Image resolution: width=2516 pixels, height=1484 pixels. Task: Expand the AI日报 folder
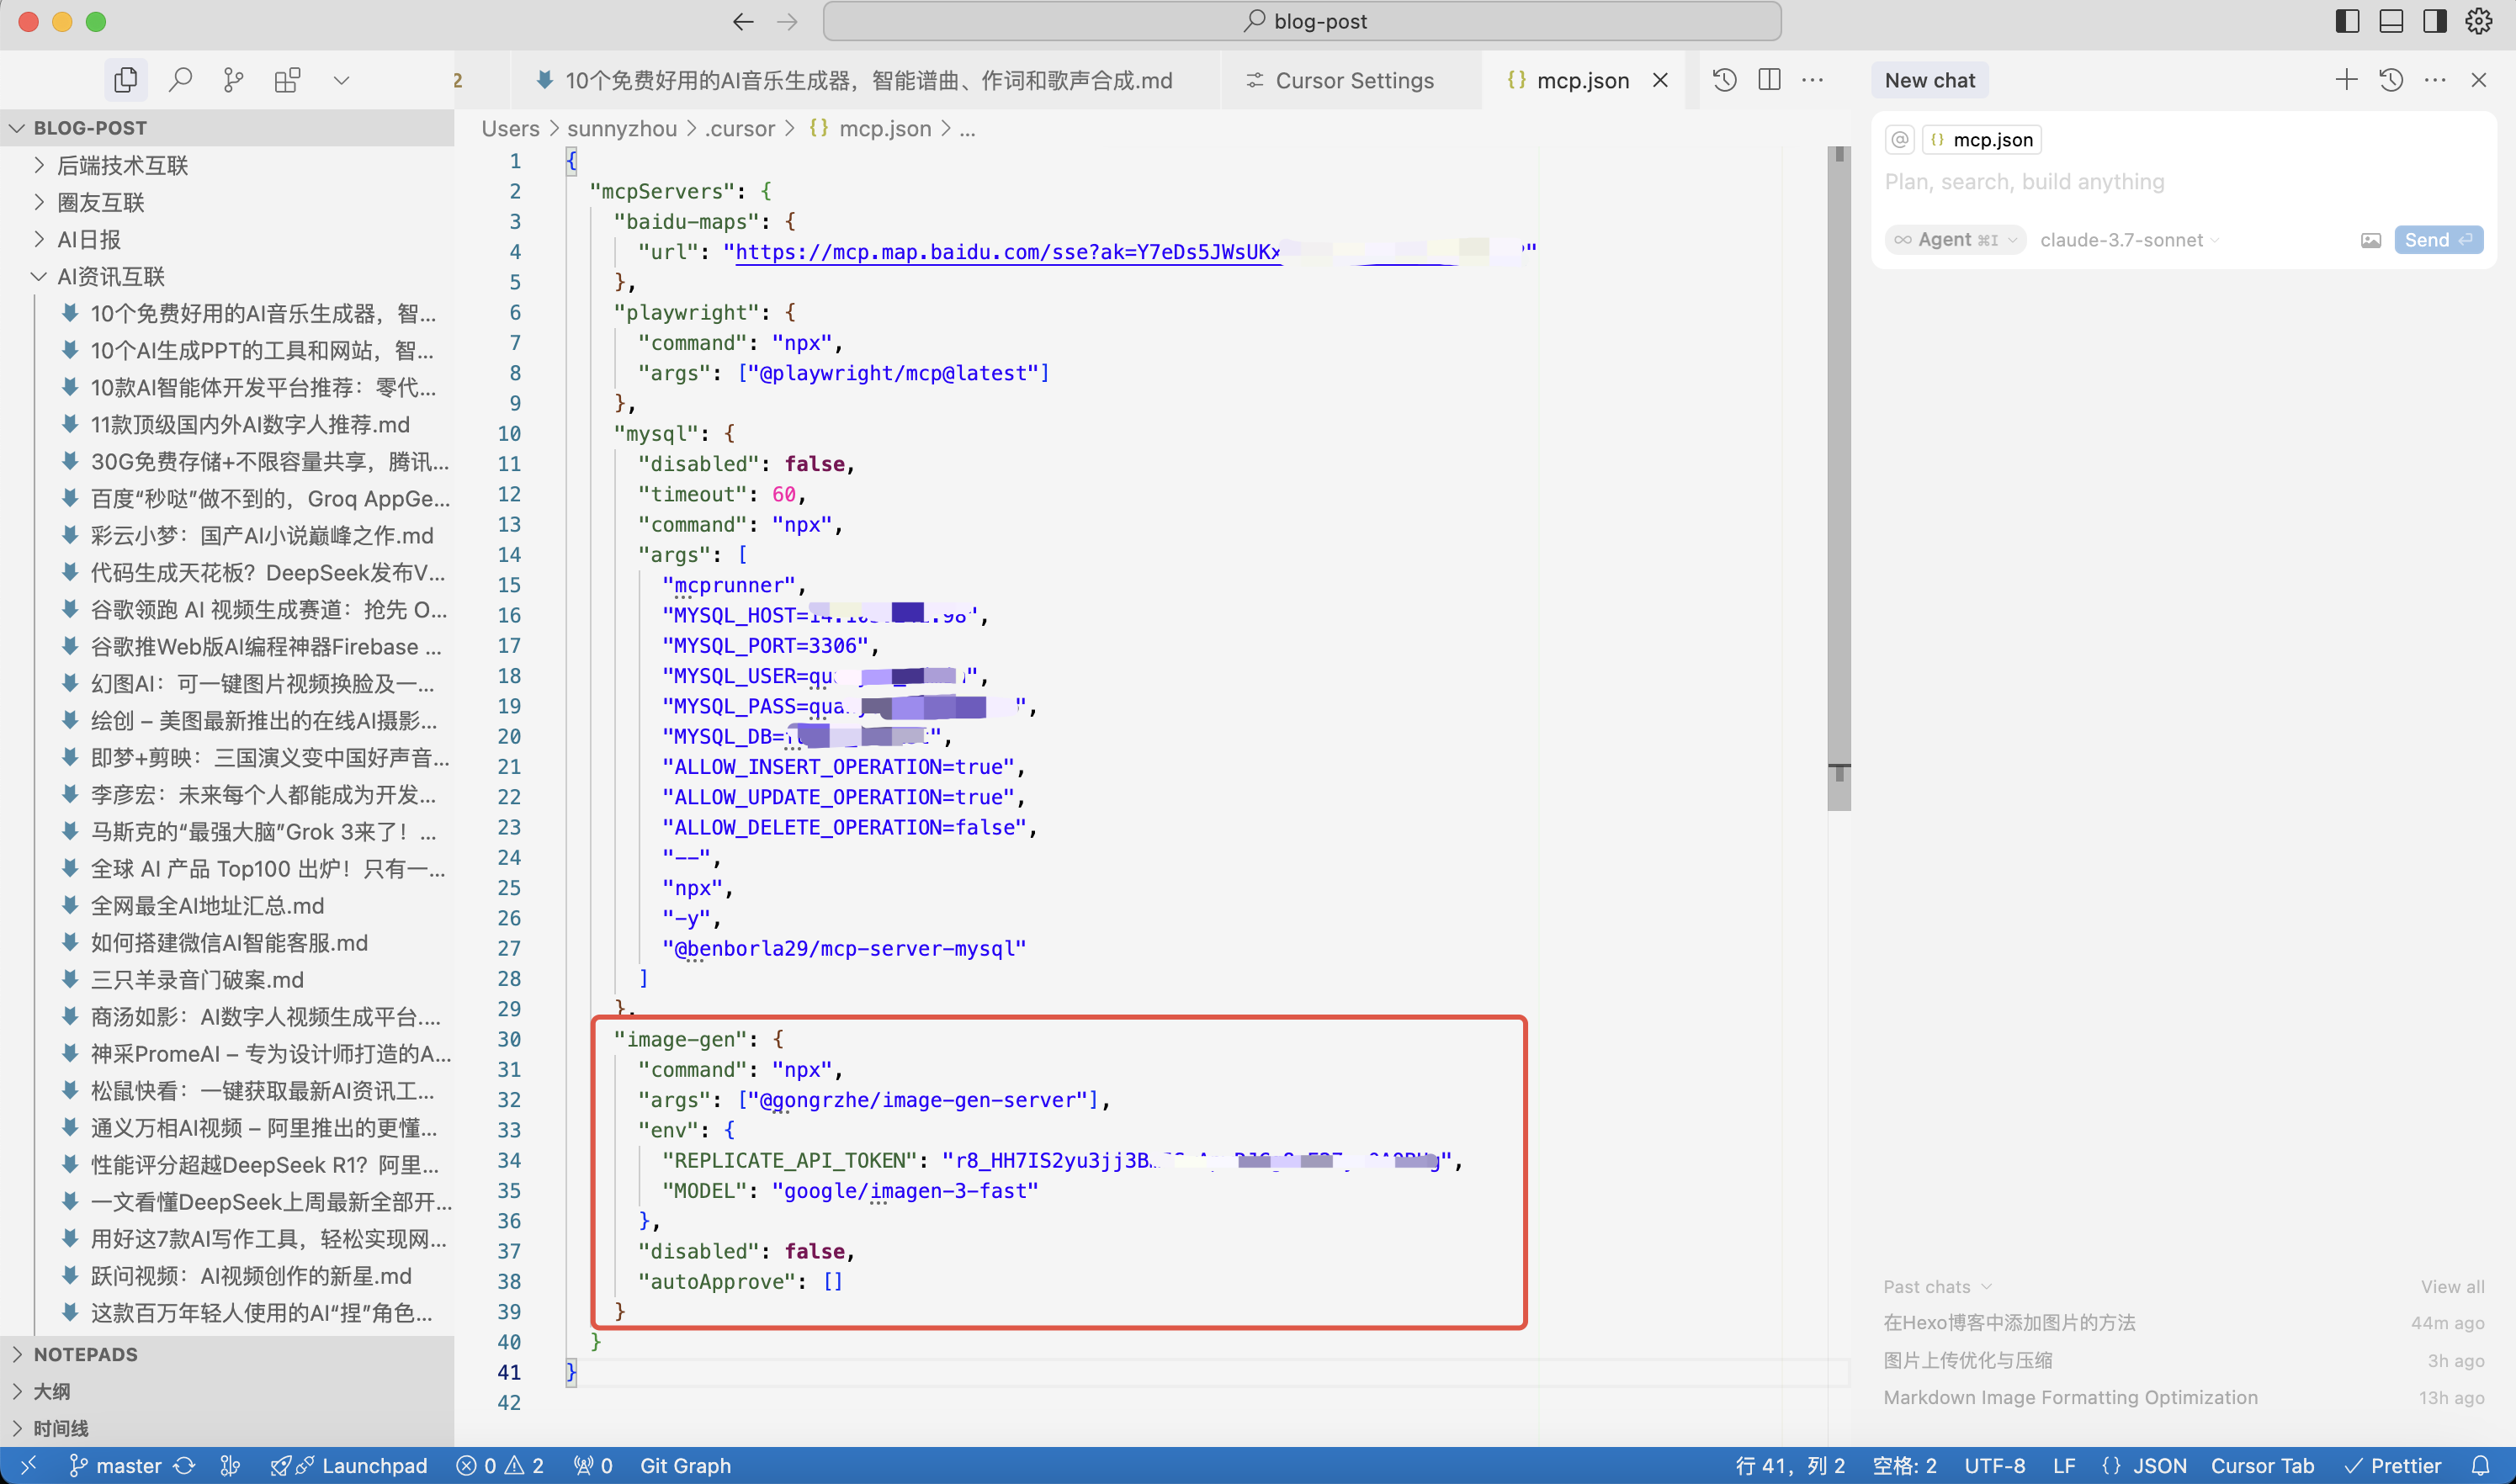tap(89, 239)
